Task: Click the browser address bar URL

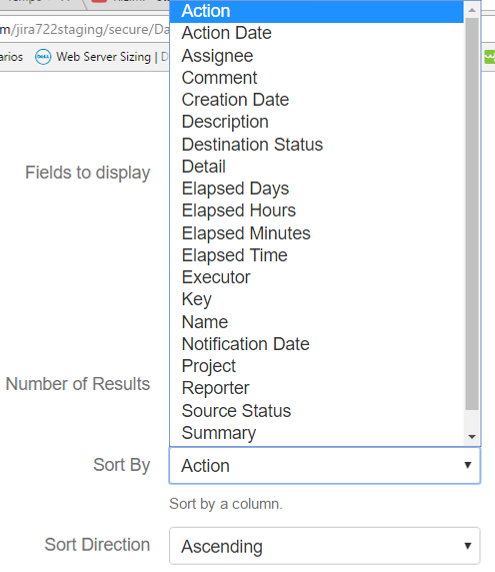Action: (x=85, y=30)
